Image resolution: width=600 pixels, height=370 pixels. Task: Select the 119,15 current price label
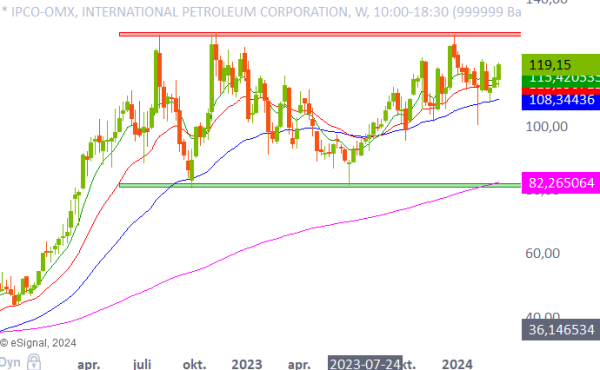tap(561, 65)
